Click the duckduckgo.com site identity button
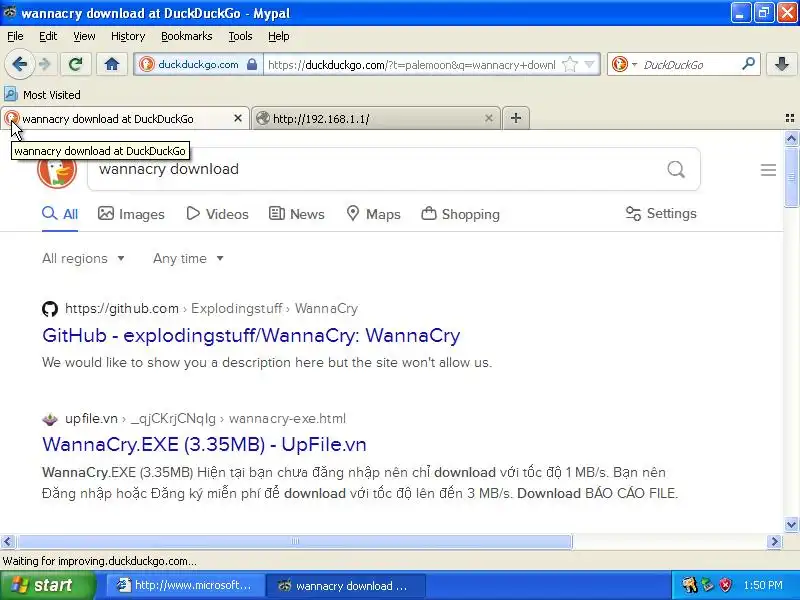This screenshot has width=800, height=600. pos(198,64)
